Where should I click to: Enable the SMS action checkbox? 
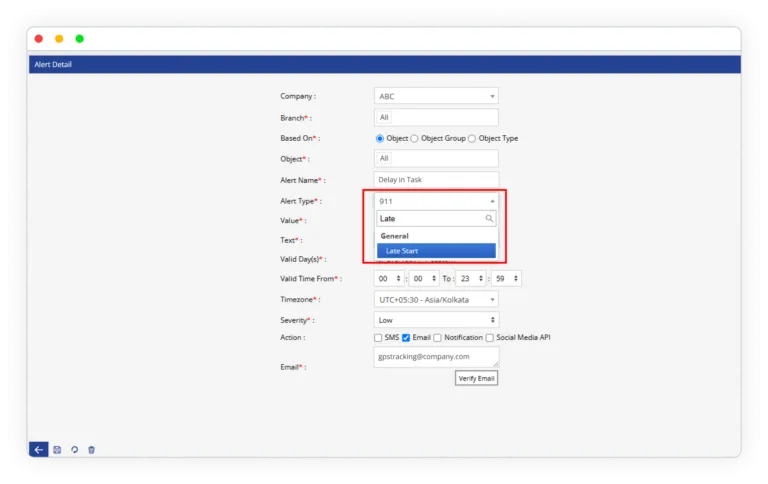[x=378, y=338]
